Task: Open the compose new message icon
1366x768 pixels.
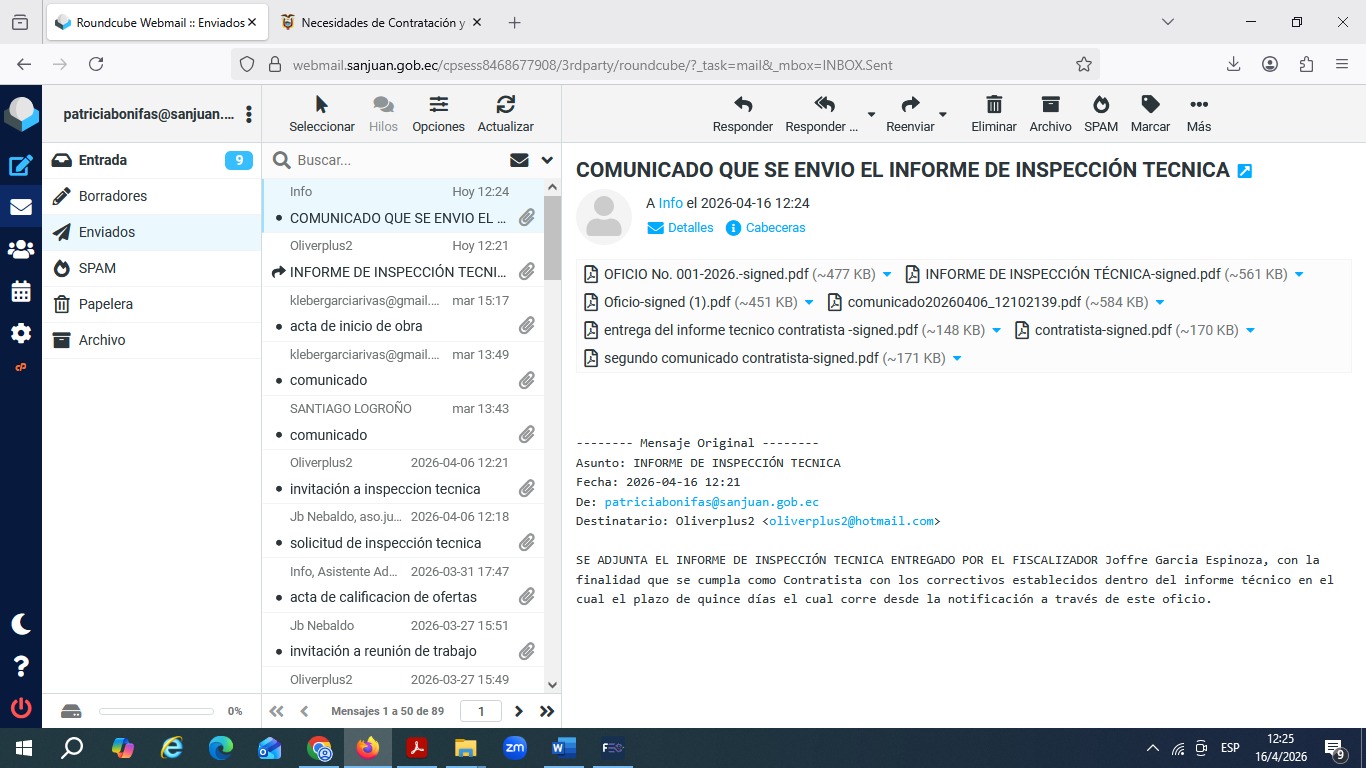Action: click(21, 166)
